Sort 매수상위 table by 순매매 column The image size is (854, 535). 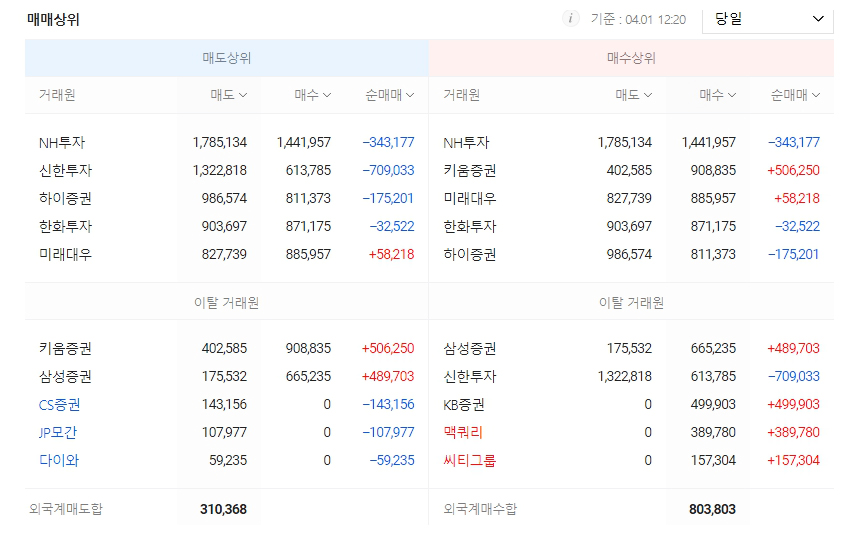pyautogui.click(x=795, y=95)
